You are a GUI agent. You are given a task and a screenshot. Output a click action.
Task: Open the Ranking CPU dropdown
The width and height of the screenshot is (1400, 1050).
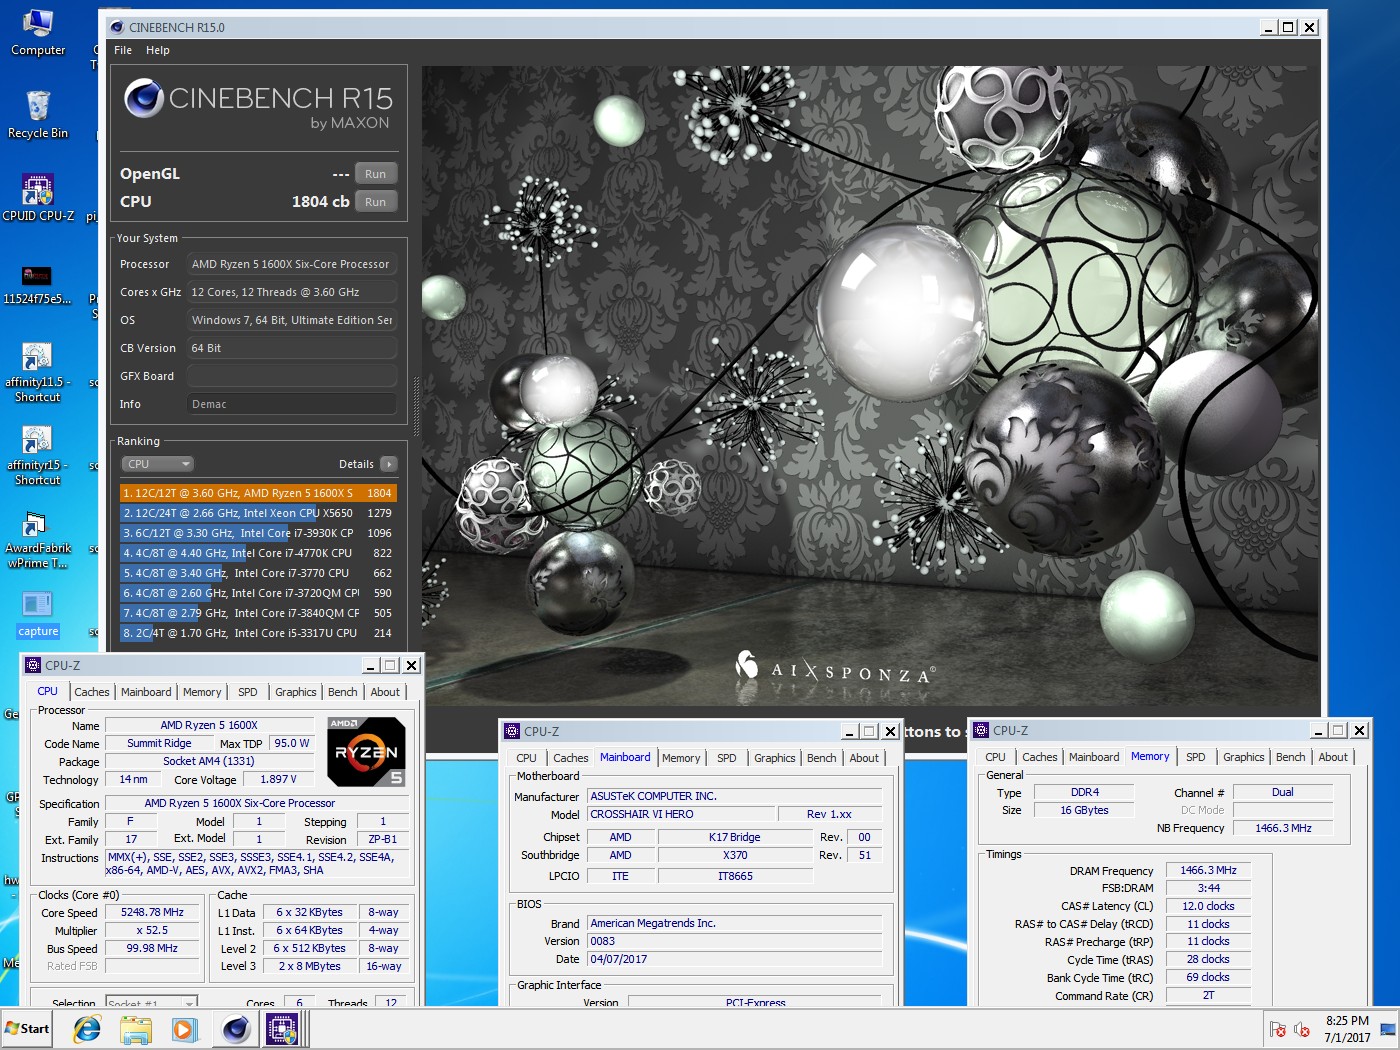[158, 464]
